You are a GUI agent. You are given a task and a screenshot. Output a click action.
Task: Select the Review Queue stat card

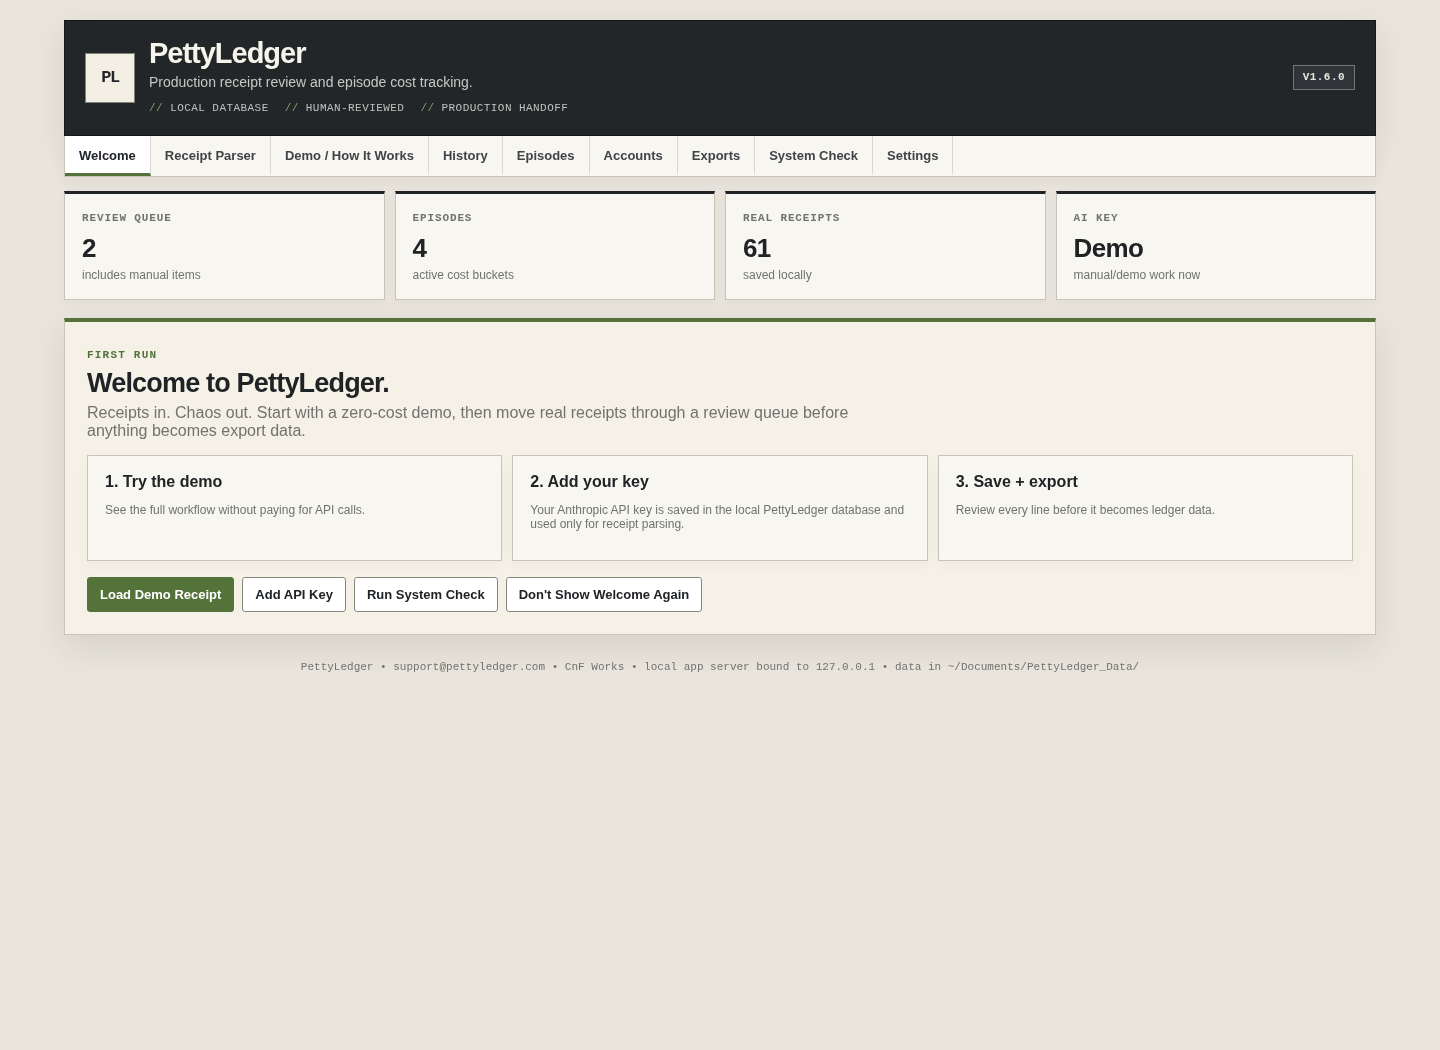[224, 246]
